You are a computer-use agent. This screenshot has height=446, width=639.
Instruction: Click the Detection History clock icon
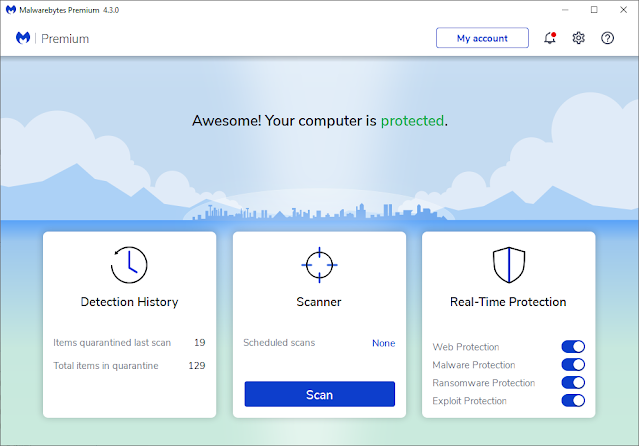tap(129, 265)
